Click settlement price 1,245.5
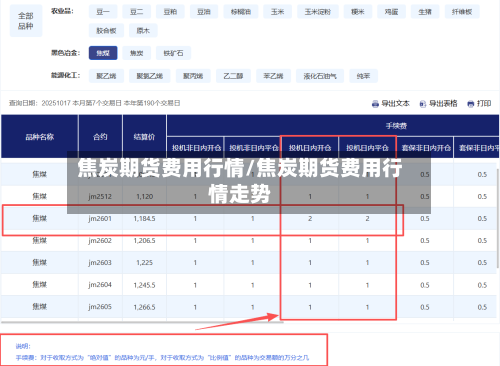 [x=144, y=285]
